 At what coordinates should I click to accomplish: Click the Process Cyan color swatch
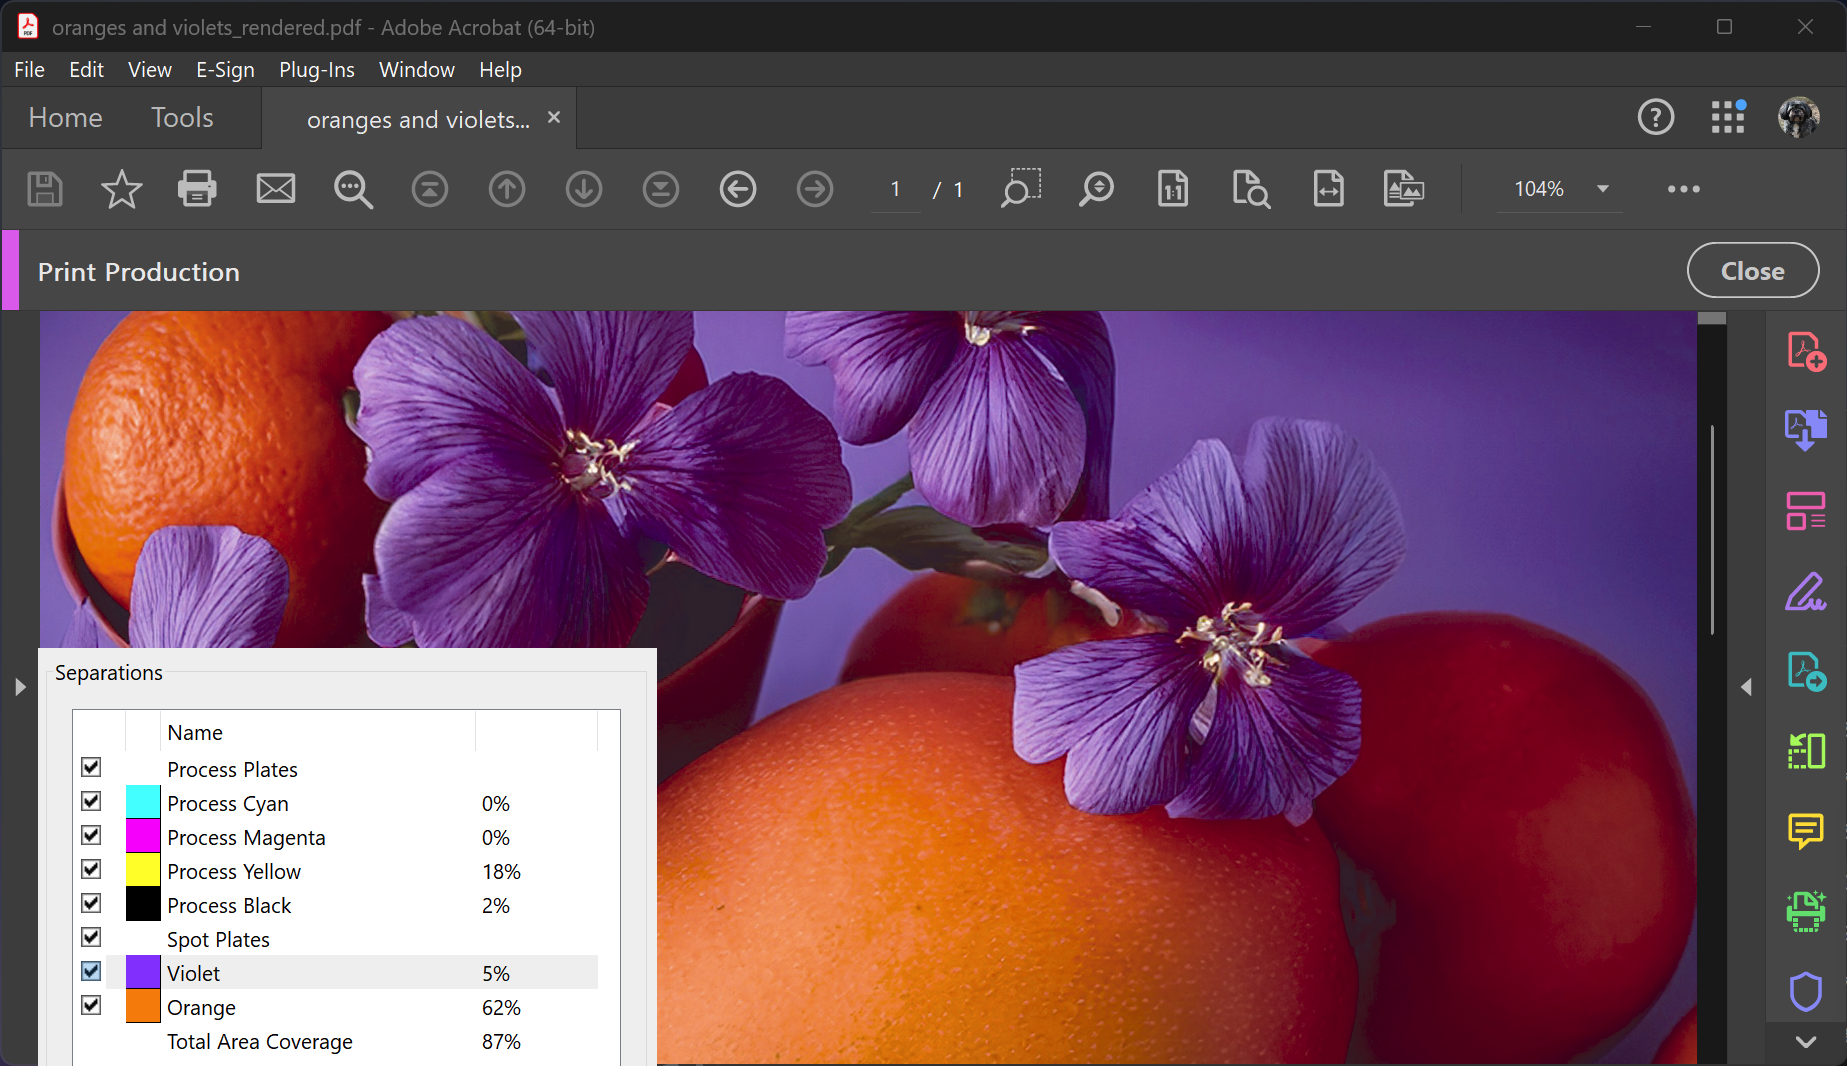(x=143, y=803)
